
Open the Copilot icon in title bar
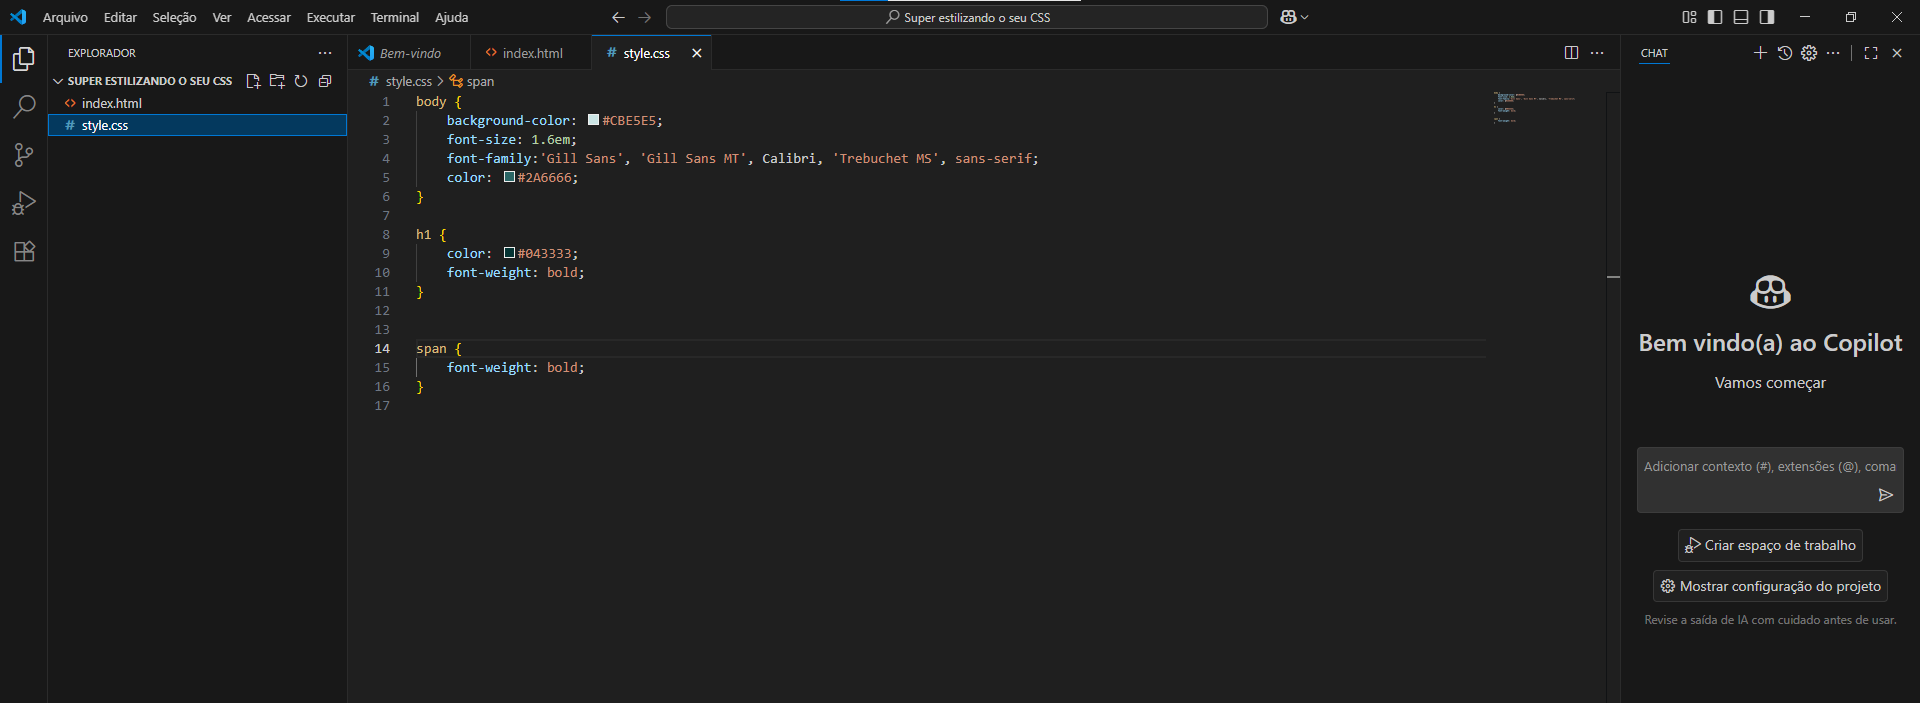point(1288,17)
